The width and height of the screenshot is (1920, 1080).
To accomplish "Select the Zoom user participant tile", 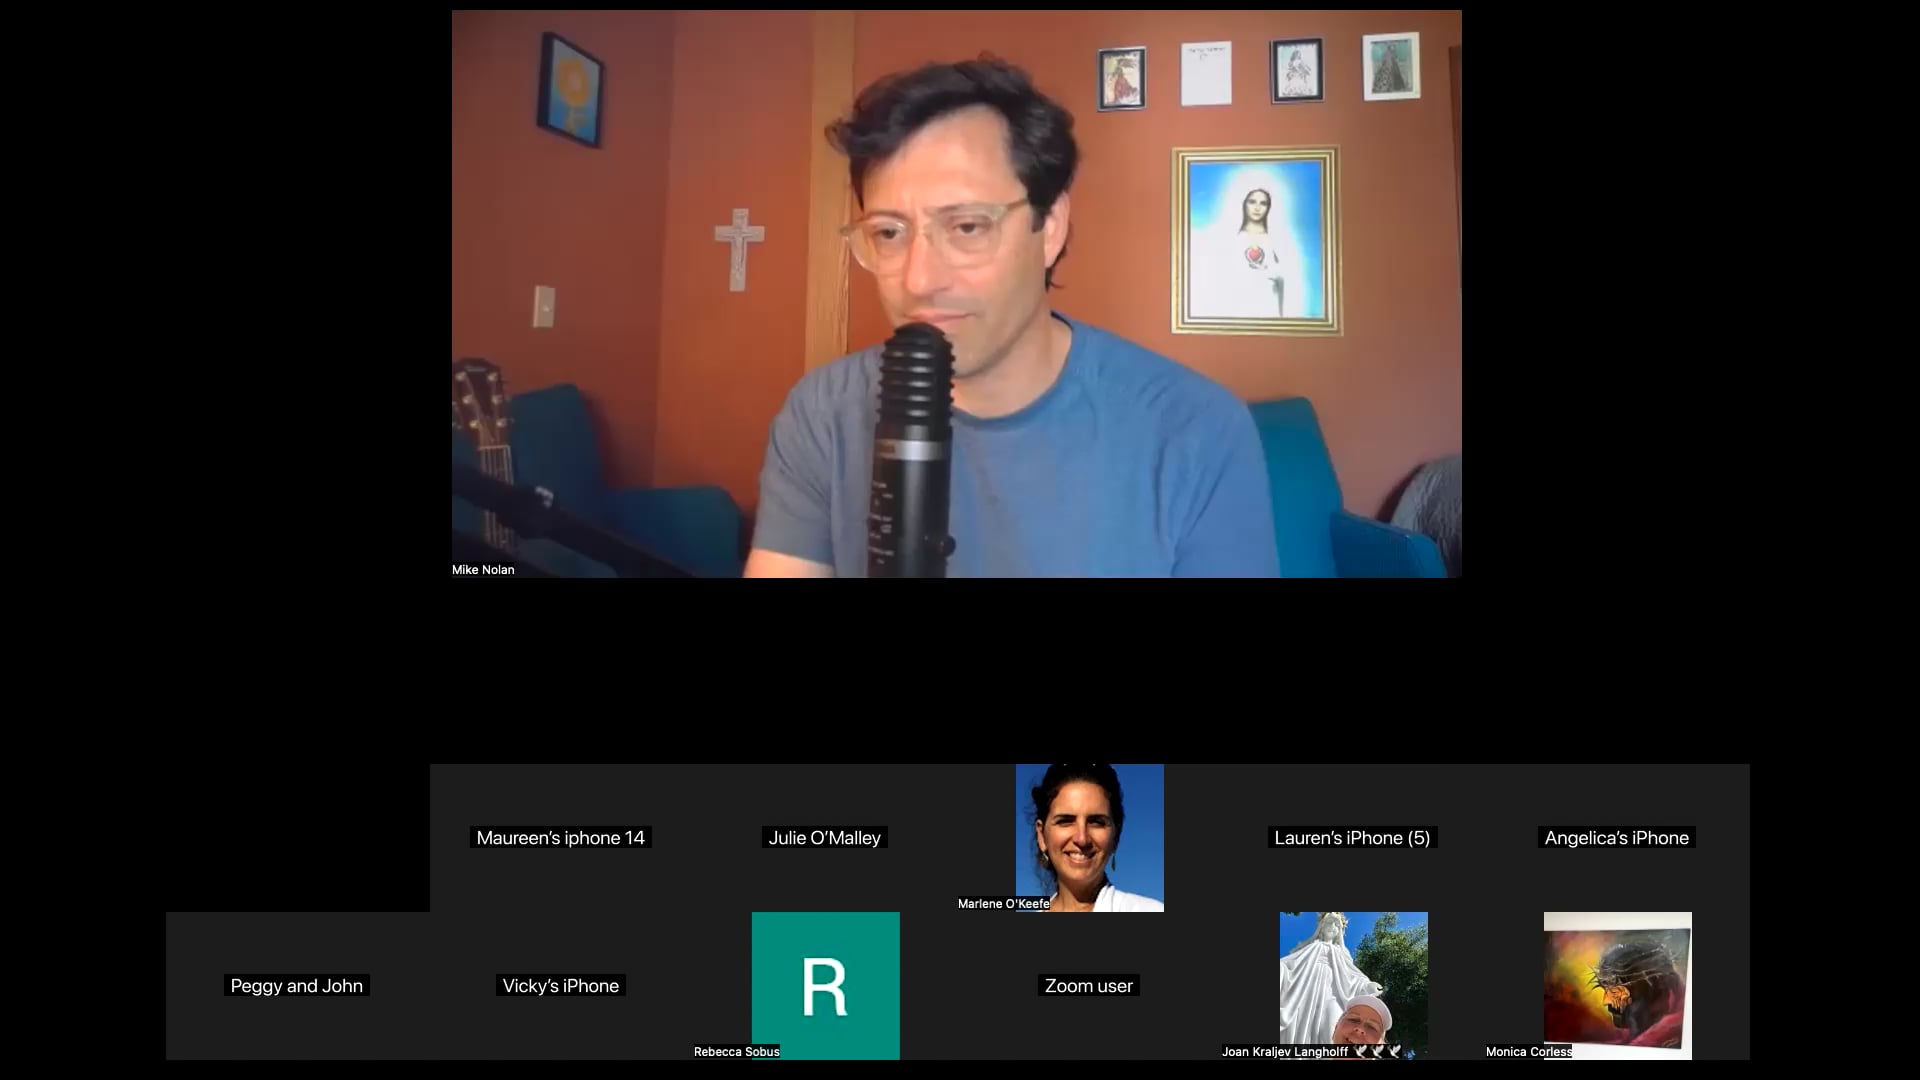I will tap(1088, 986).
